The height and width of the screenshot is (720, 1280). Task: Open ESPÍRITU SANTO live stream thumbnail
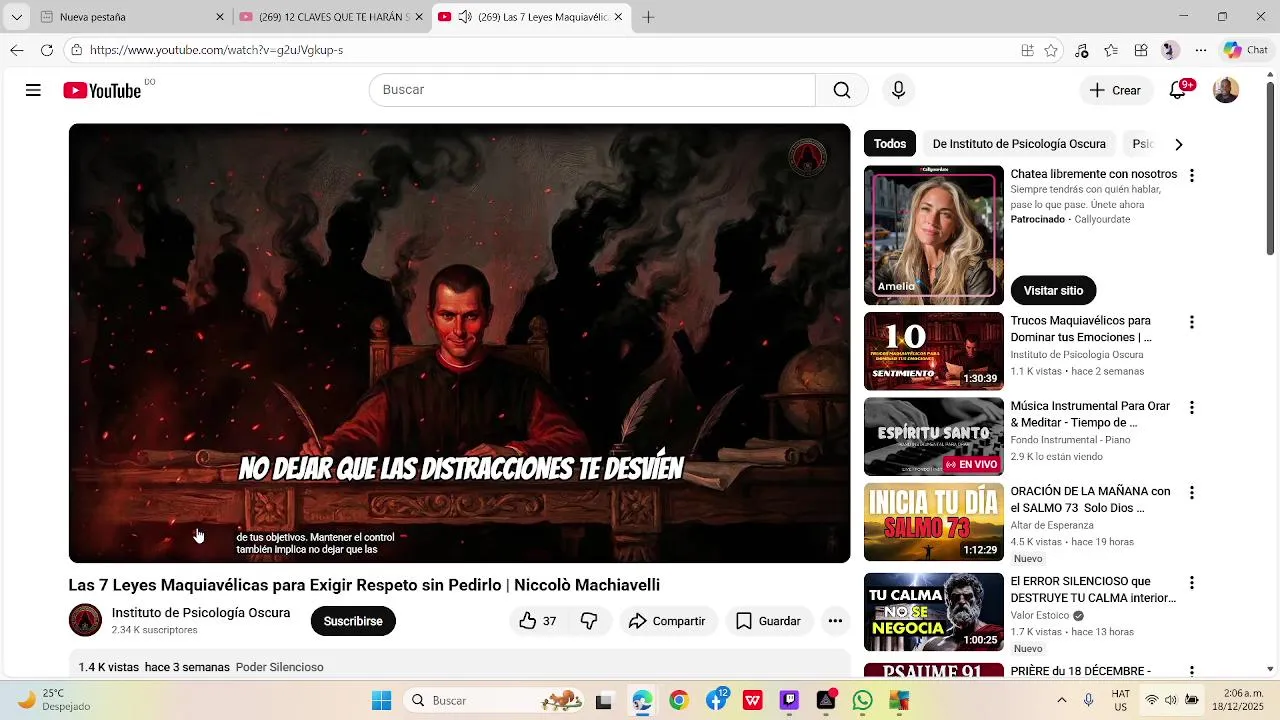[x=933, y=437]
